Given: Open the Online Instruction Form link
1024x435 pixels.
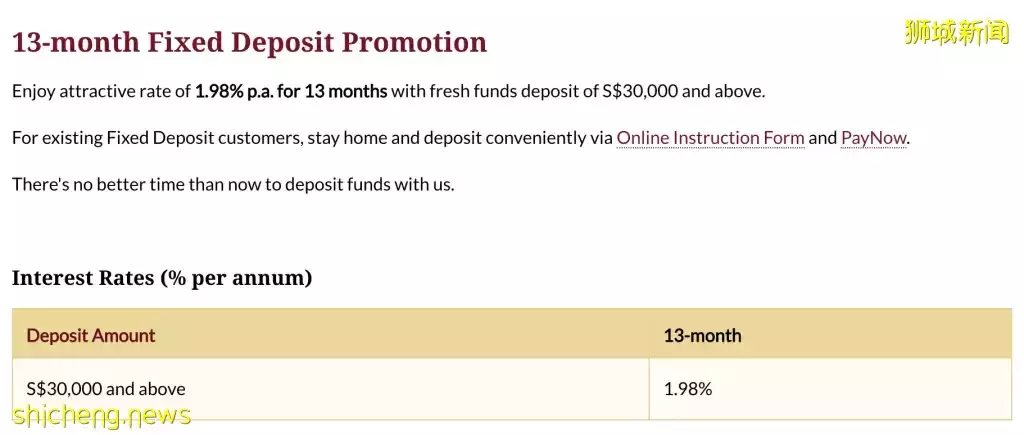Looking at the screenshot, I should click(710, 138).
